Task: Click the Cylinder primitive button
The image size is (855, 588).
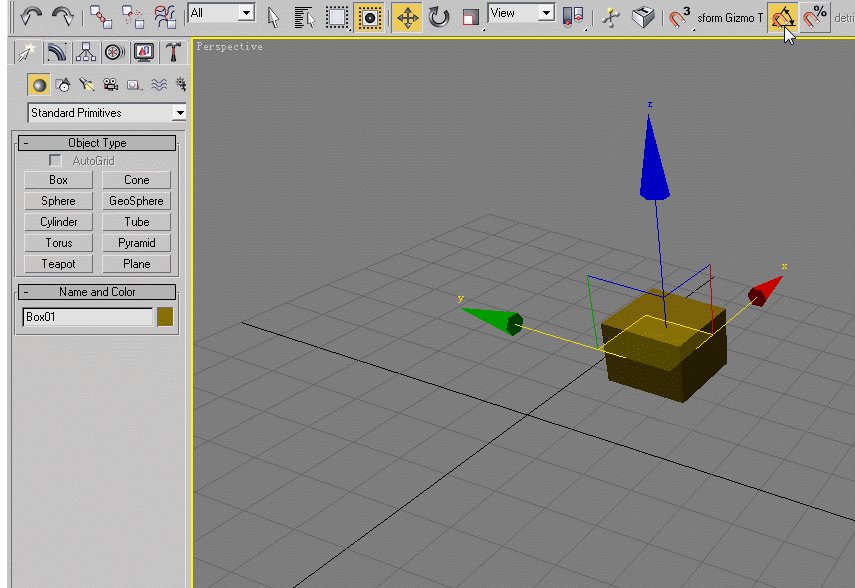Action: [x=58, y=222]
